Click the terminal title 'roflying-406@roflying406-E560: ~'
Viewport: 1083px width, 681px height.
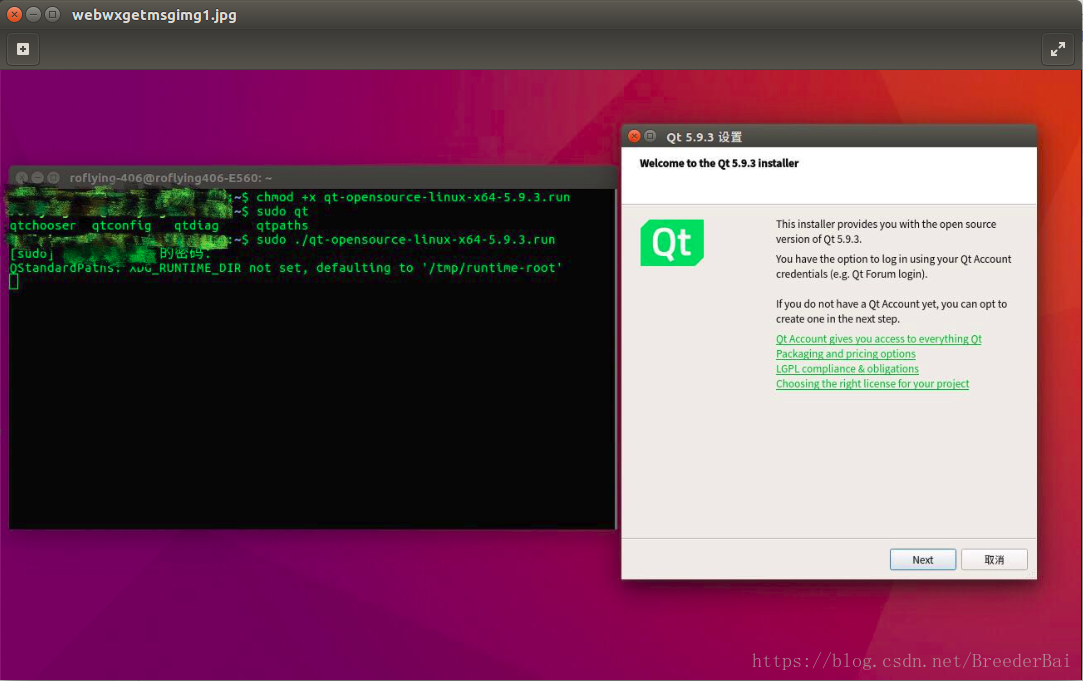coord(171,178)
